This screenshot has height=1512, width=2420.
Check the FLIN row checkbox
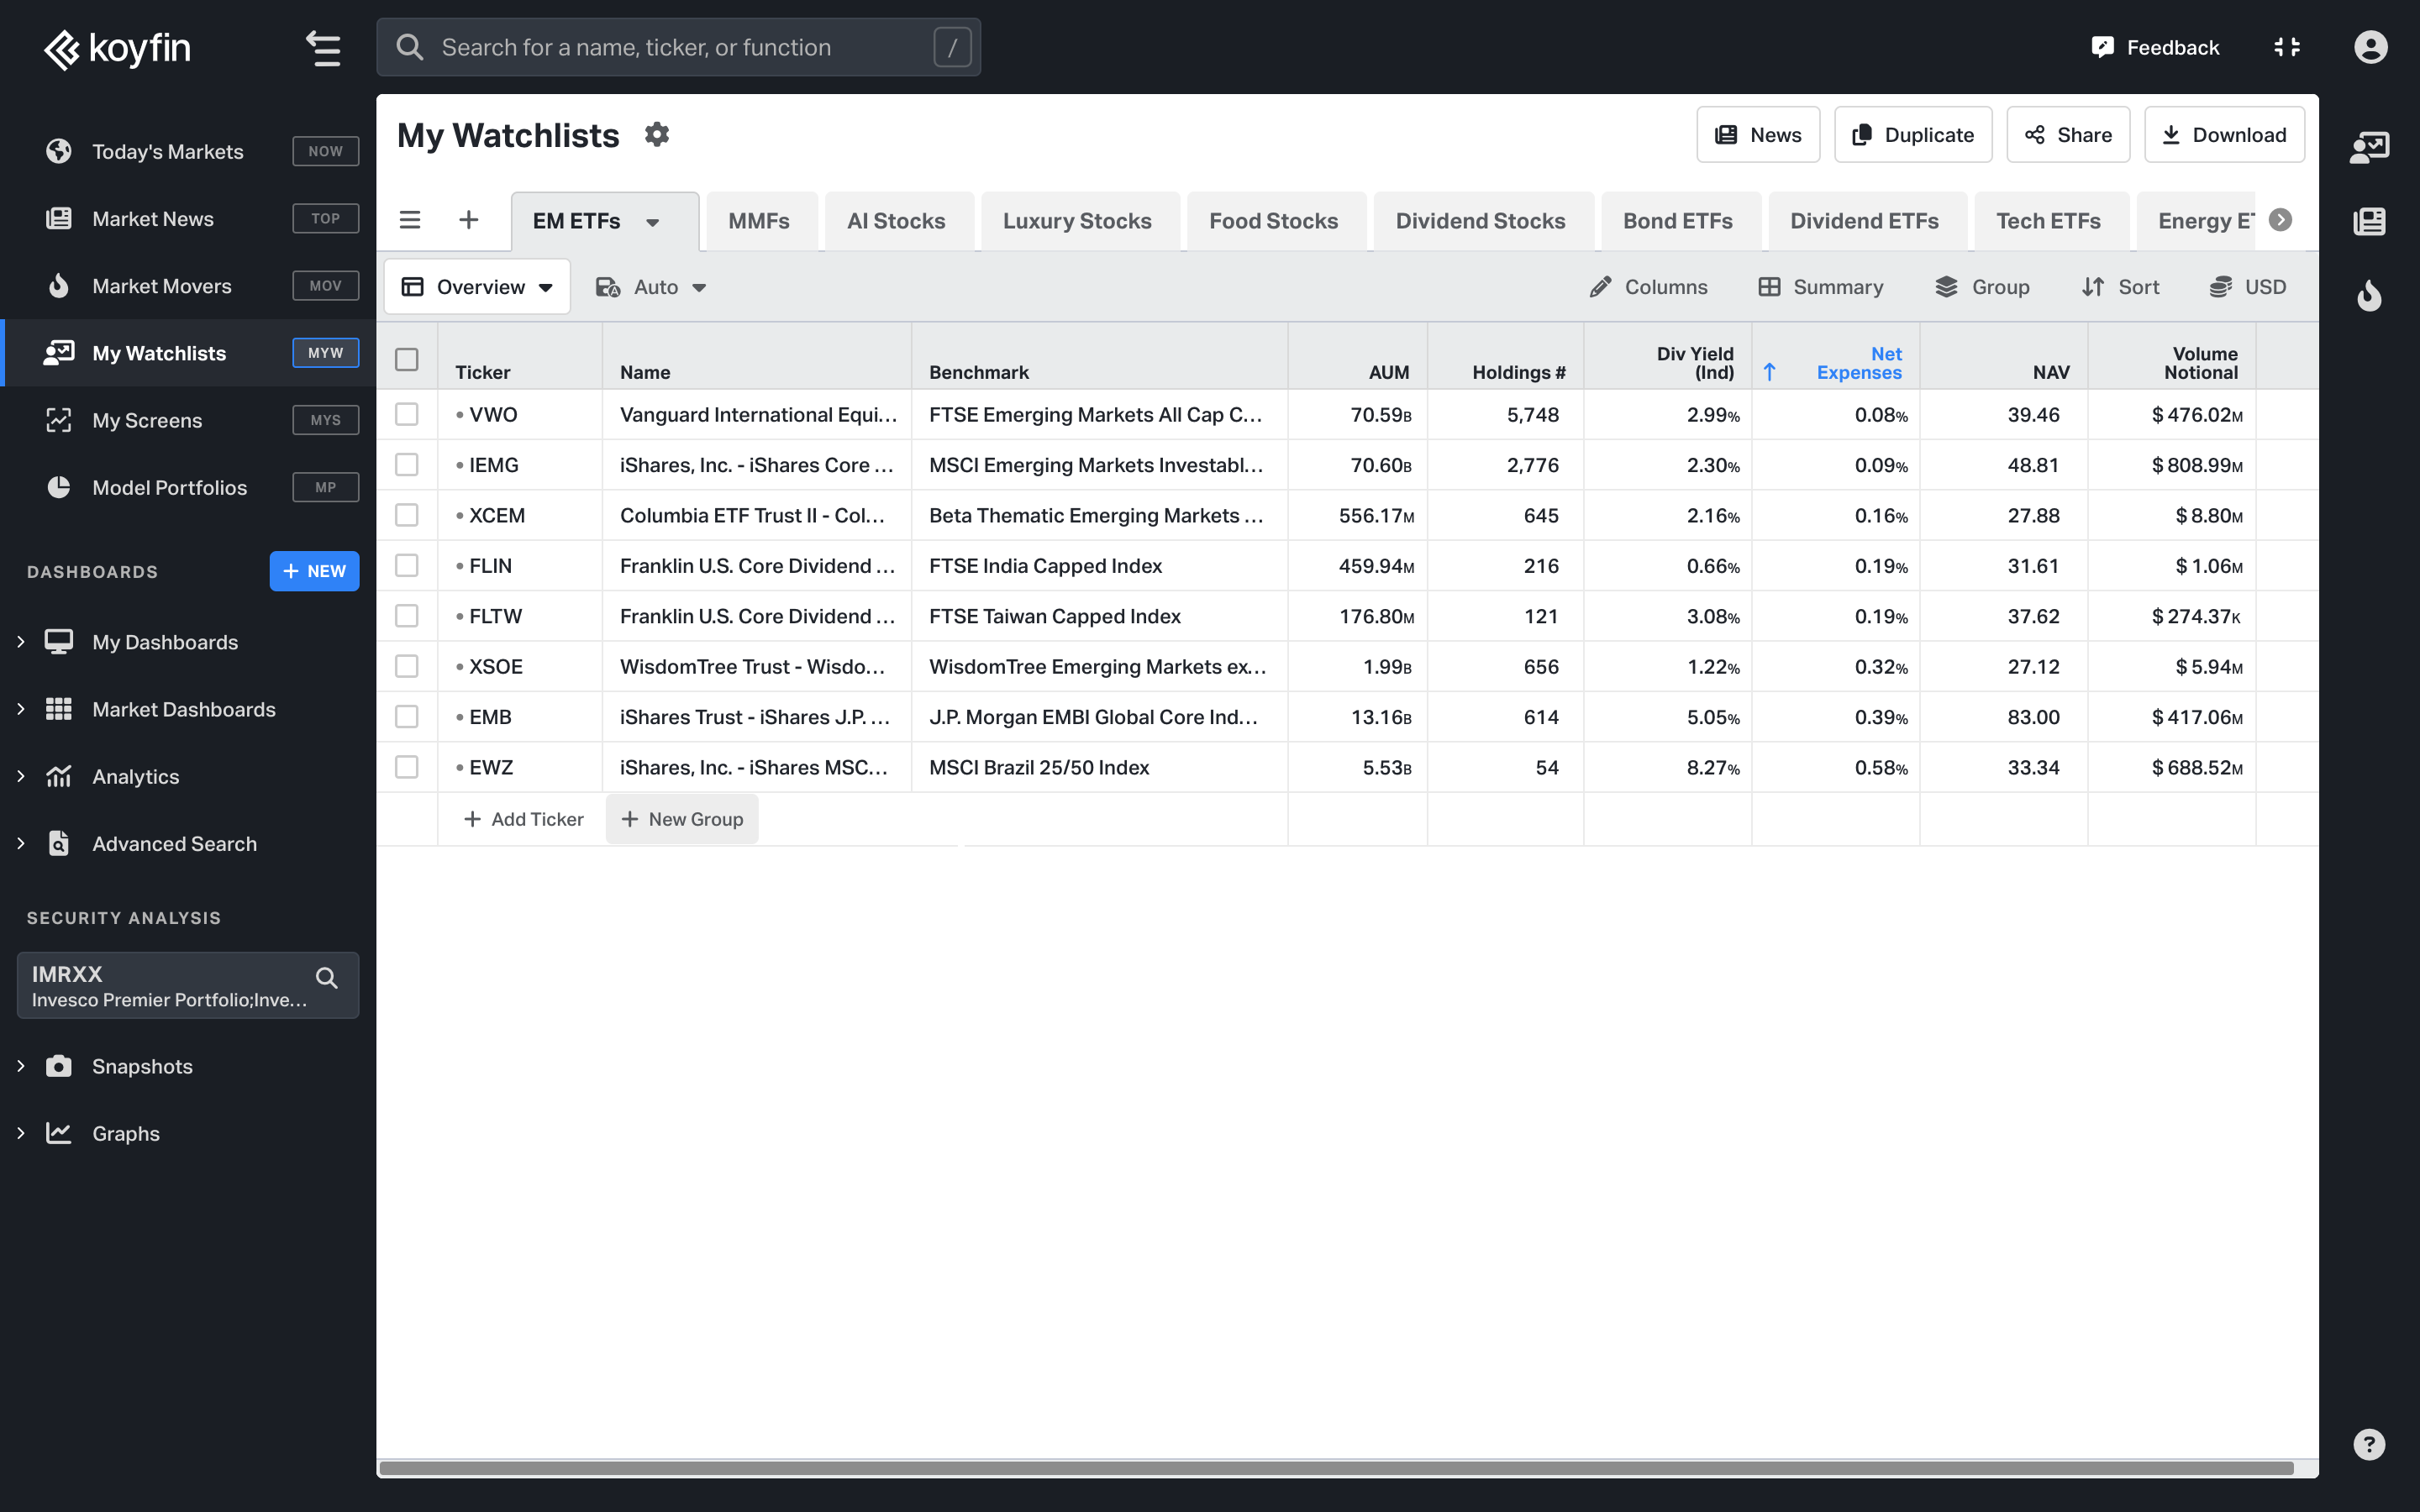(406, 565)
